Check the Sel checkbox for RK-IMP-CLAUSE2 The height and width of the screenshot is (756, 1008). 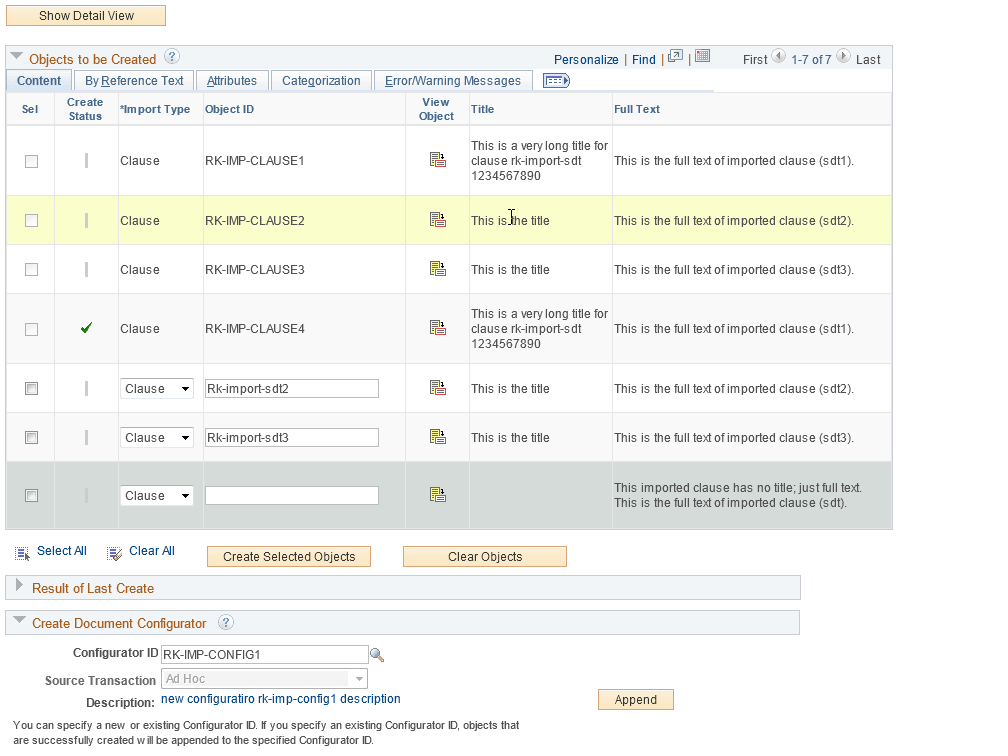pos(30,220)
